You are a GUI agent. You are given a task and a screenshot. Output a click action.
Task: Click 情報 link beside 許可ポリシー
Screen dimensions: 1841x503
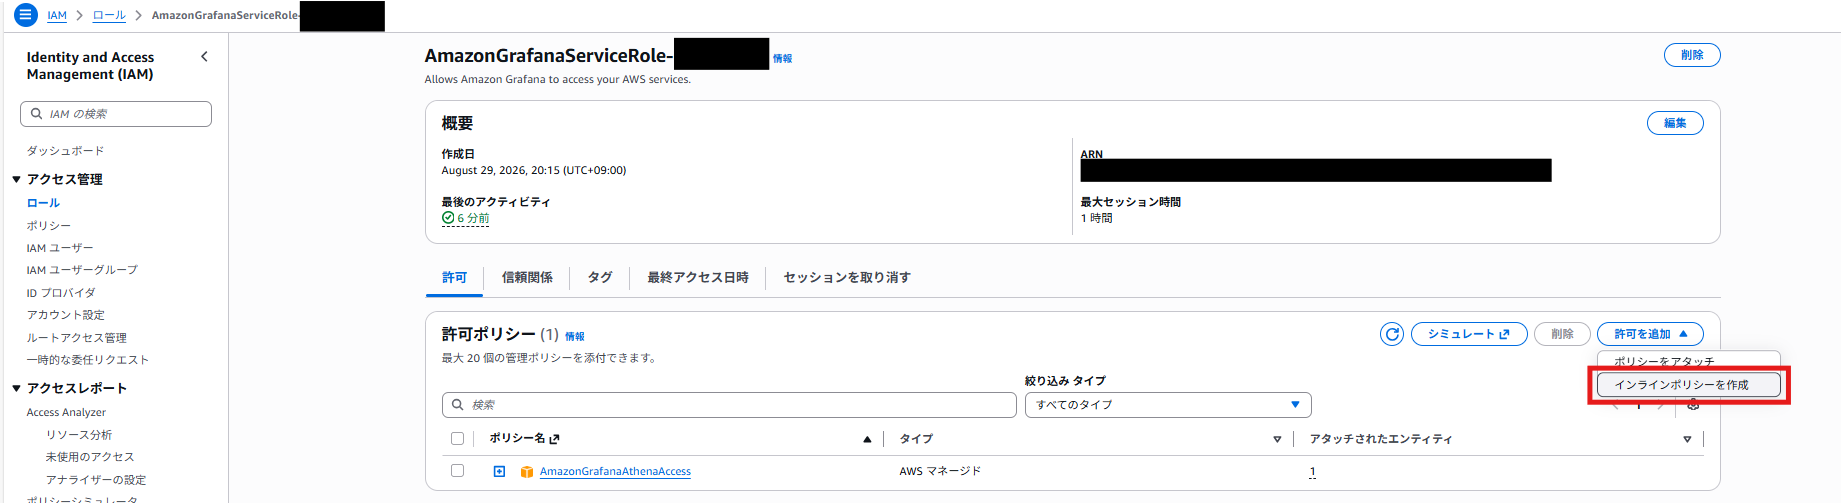575,337
